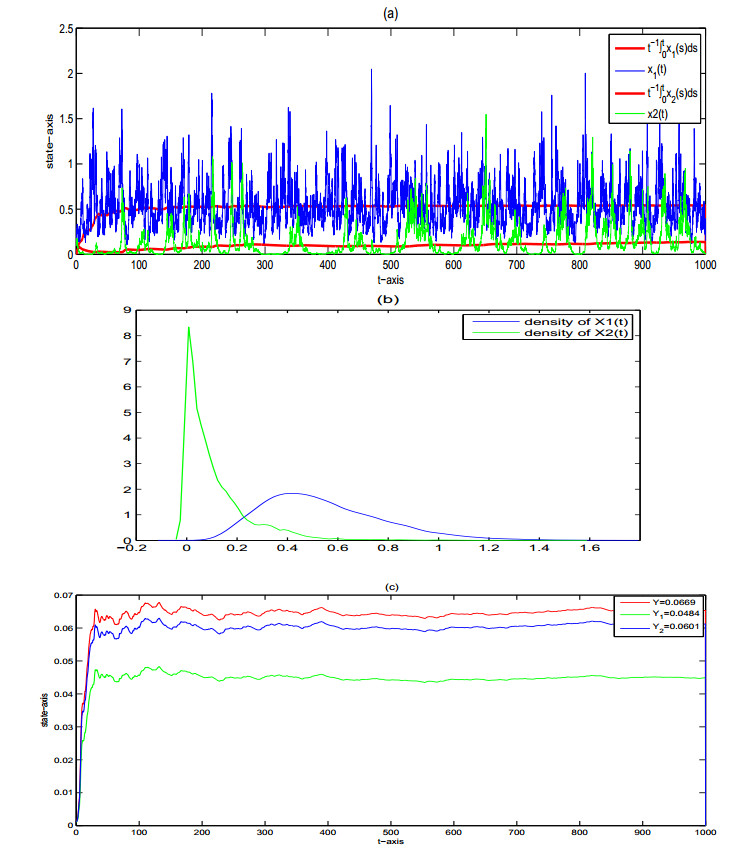Click the 't-axis' label under plot (a)
The width and height of the screenshot is (751, 852).
[391, 281]
